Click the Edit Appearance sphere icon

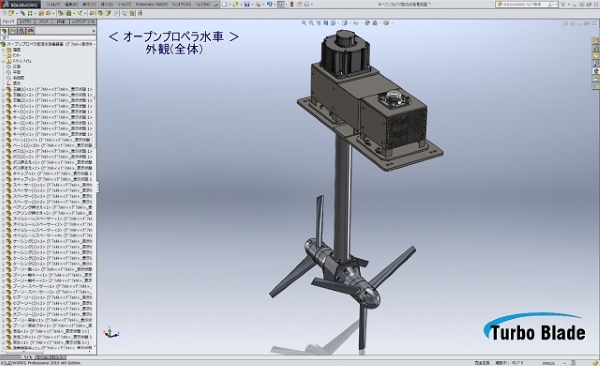[x=368, y=23]
